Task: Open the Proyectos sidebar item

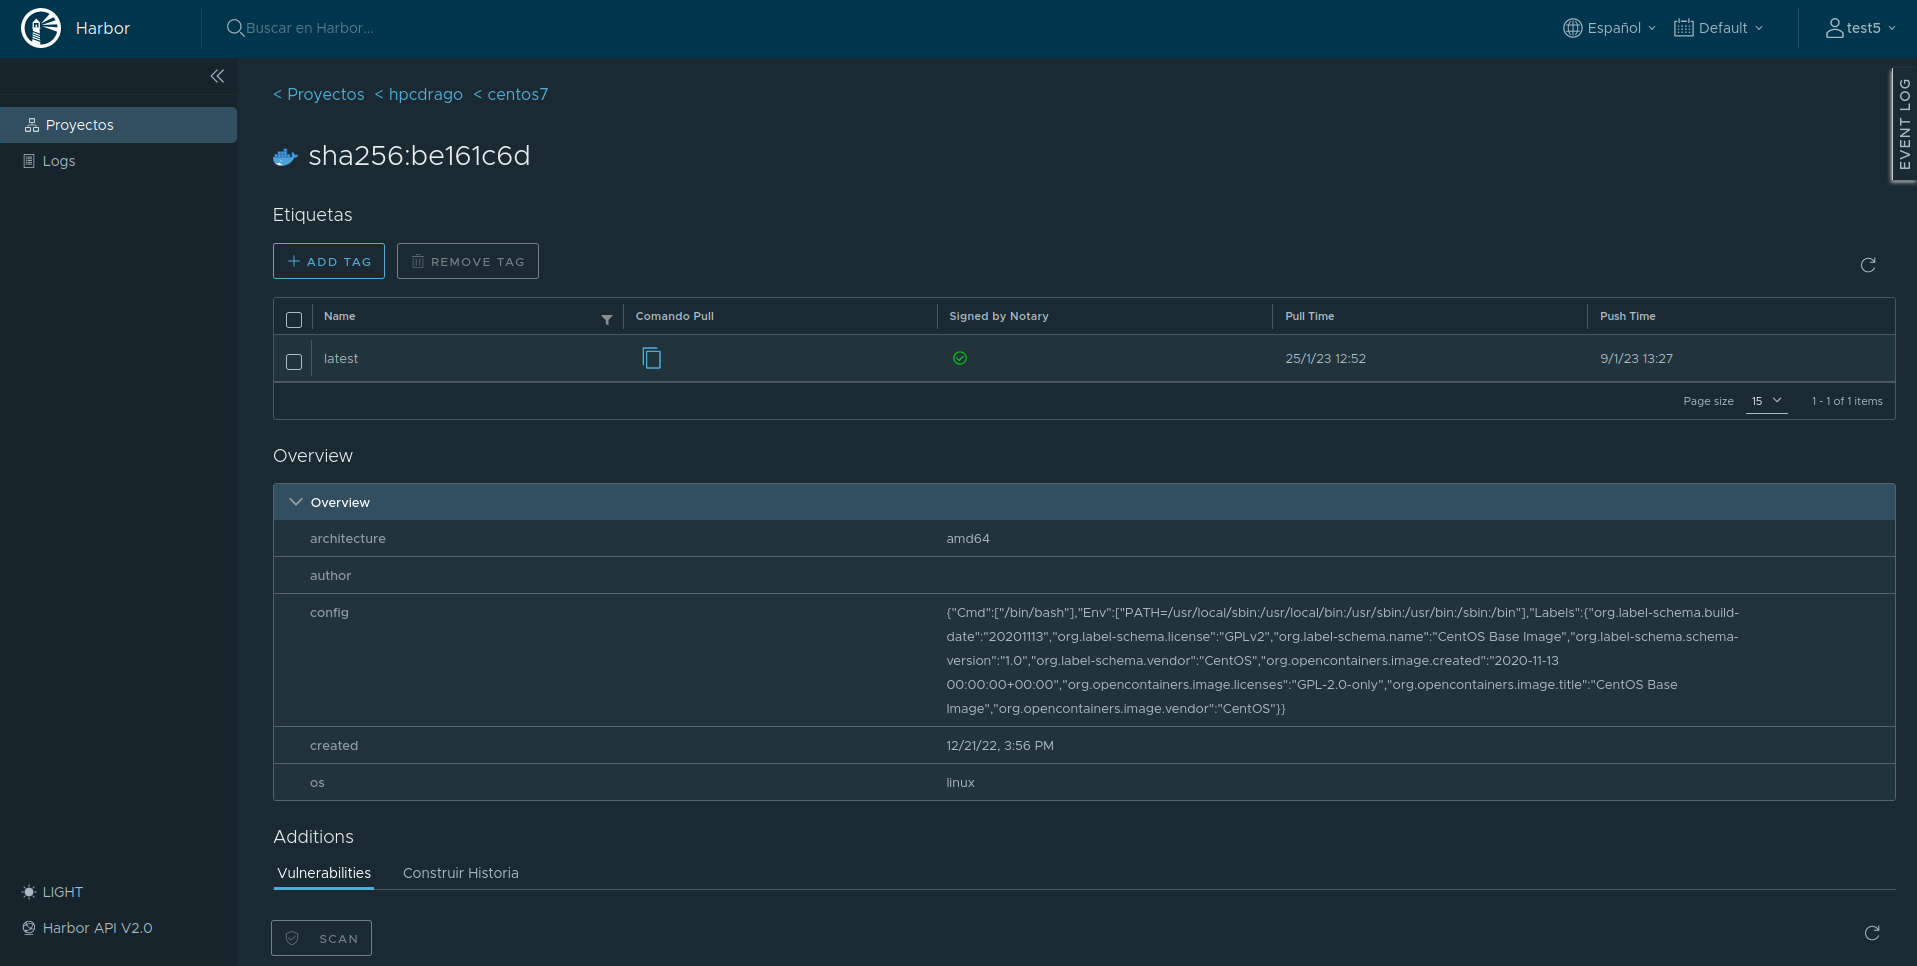Action: pos(118,125)
